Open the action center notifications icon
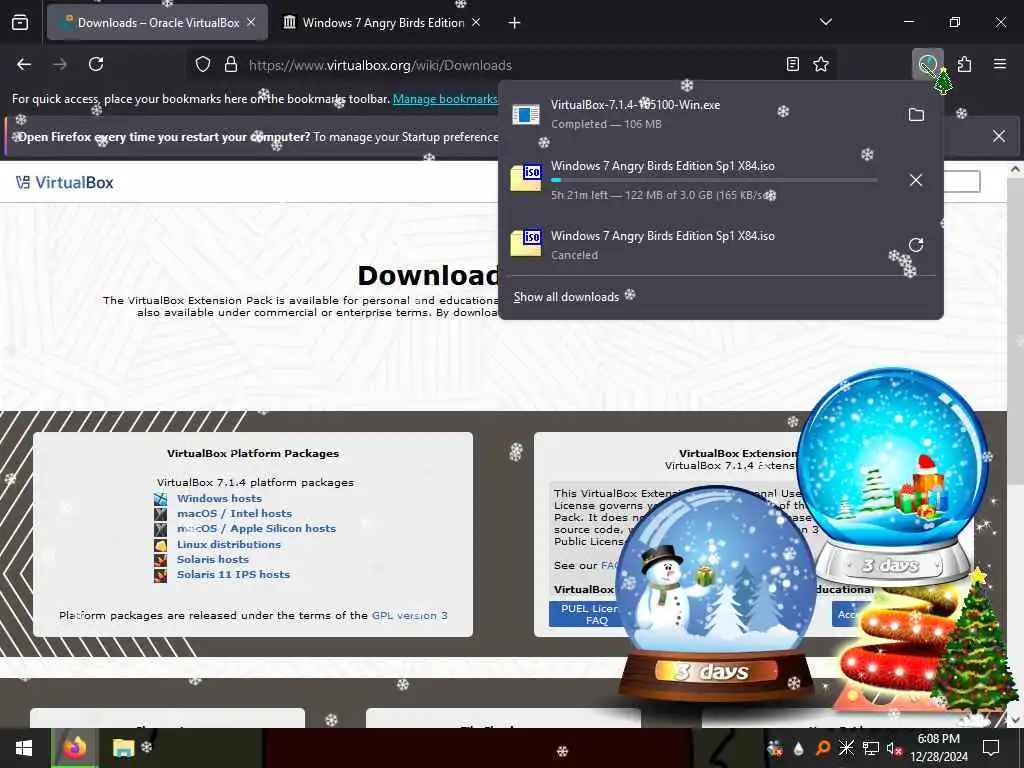Viewport: 1024px width, 768px height. pyautogui.click(x=991, y=748)
